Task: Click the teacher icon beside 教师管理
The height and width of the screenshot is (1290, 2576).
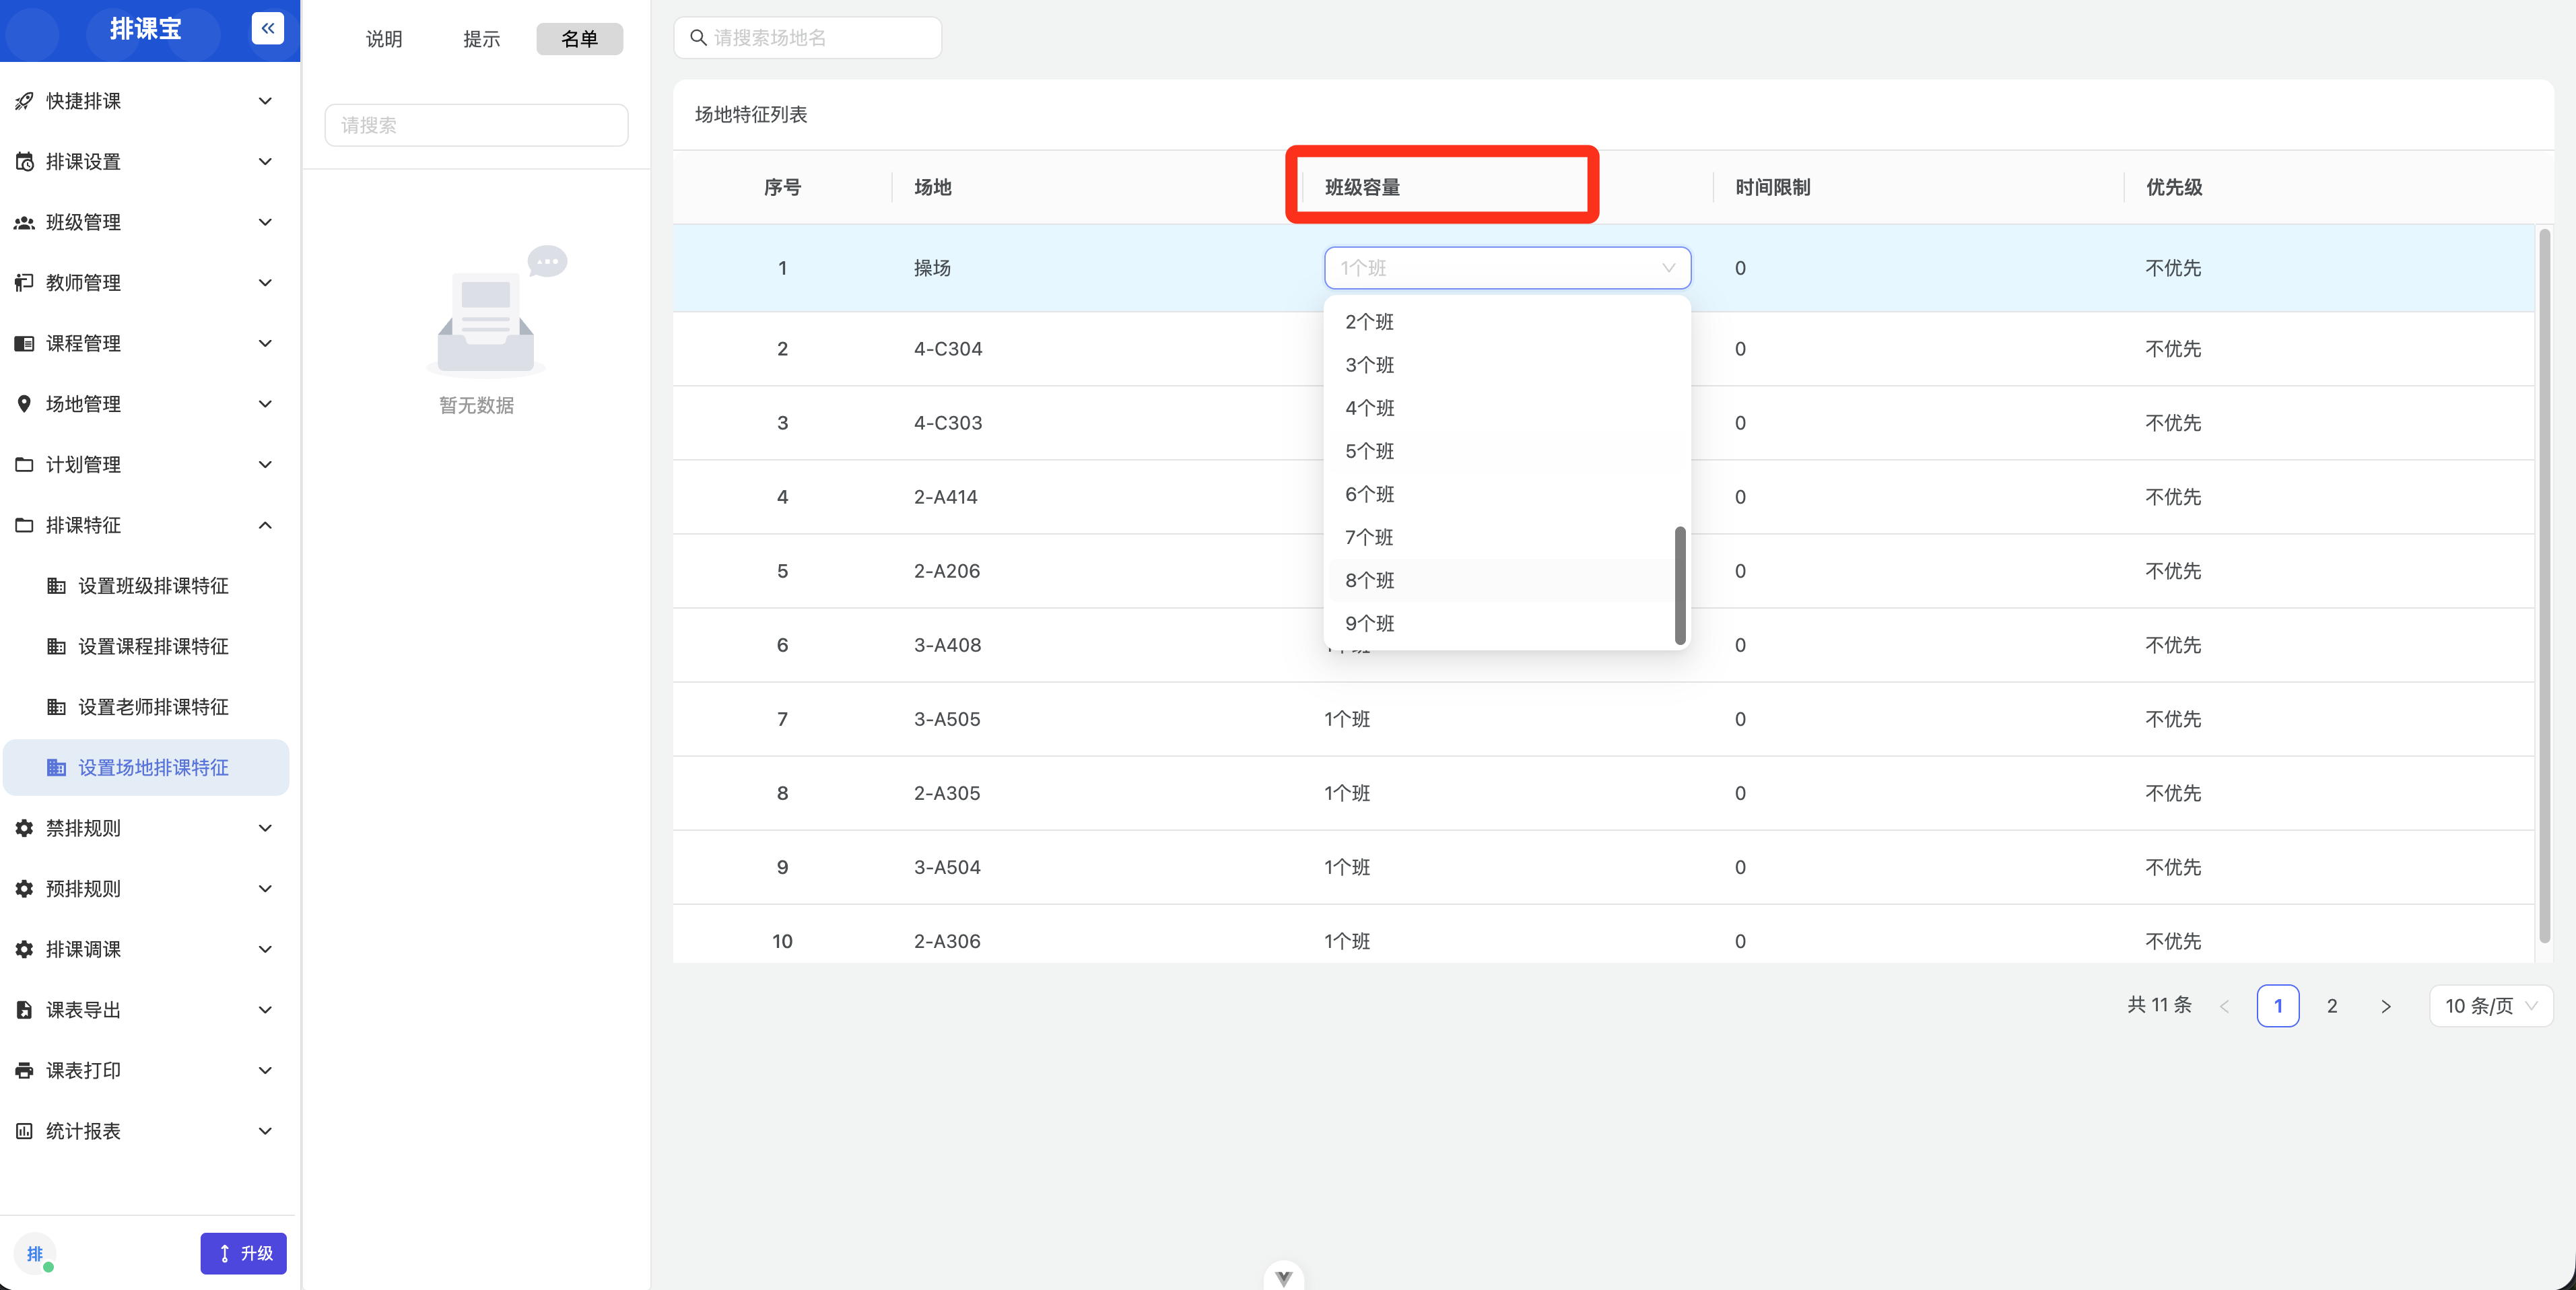Action: click(x=24, y=283)
